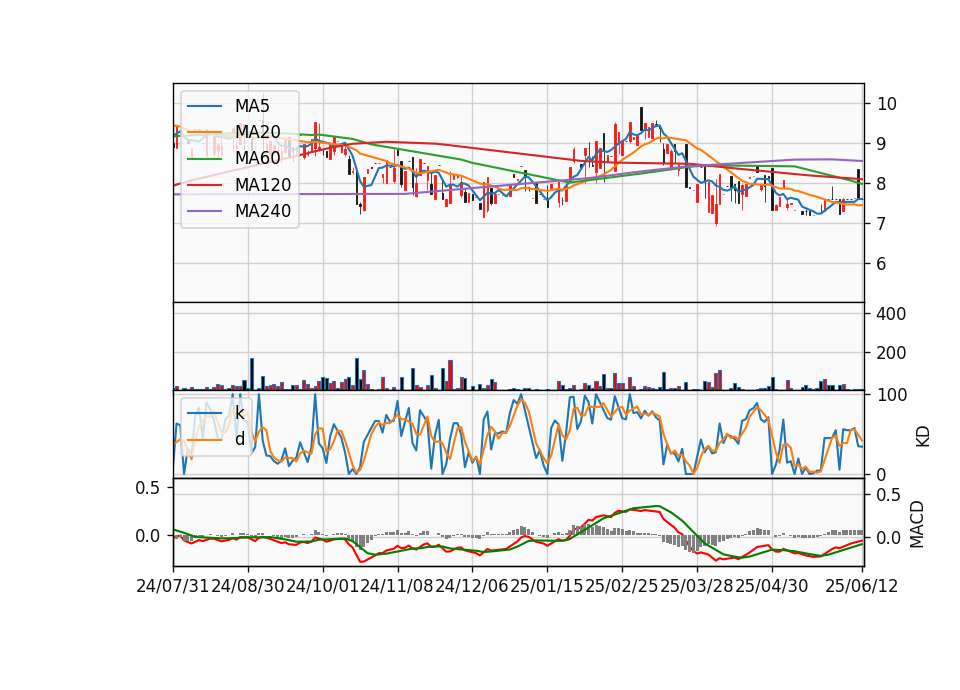The image size is (960, 690).
Task: Click the 25/03/28 date axis label
Action: [x=697, y=586]
